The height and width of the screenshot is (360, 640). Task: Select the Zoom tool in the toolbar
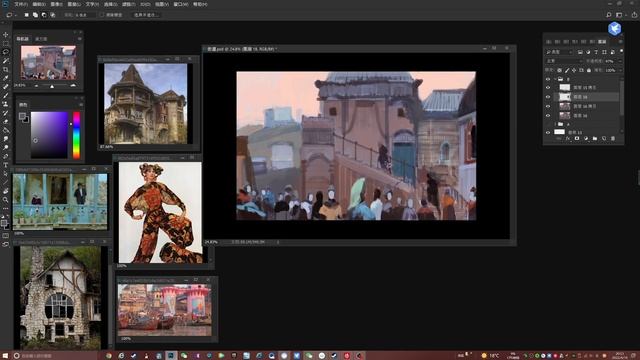(6, 200)
